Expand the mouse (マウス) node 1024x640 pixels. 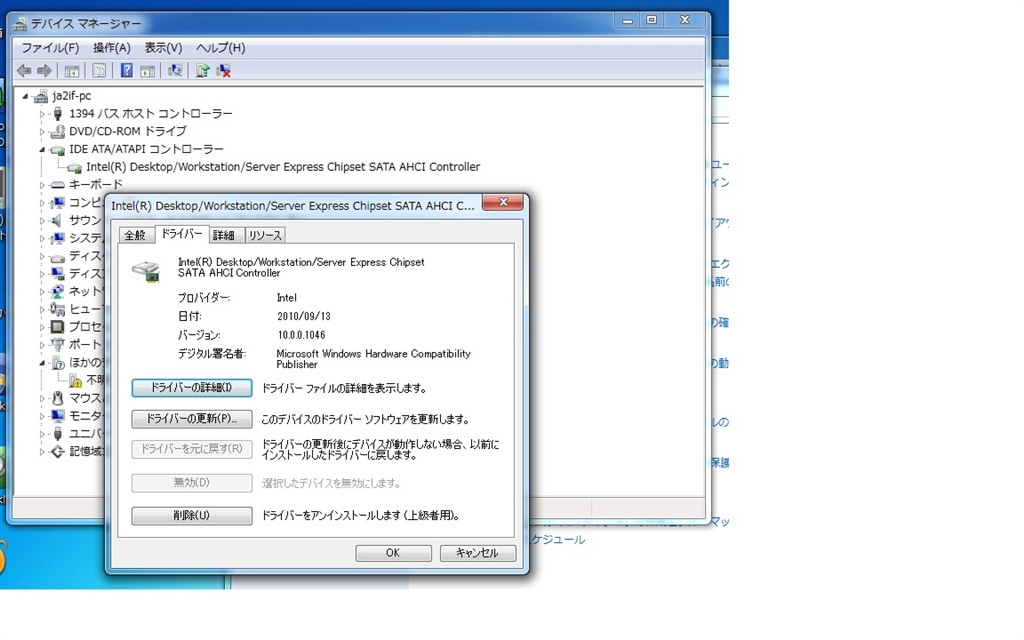click(x=42, y=398)
